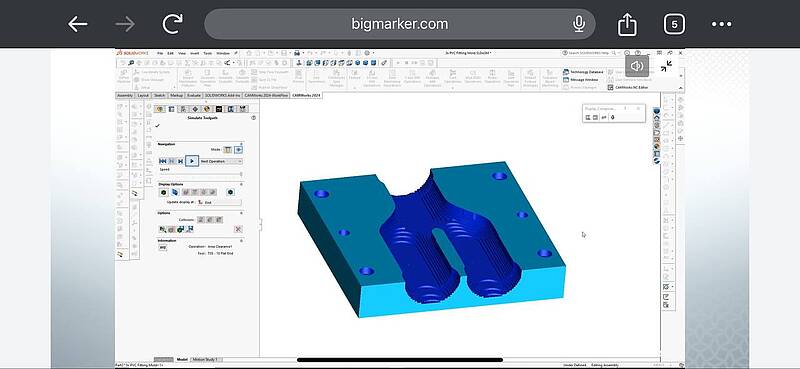Collapse the Information section

241,240
